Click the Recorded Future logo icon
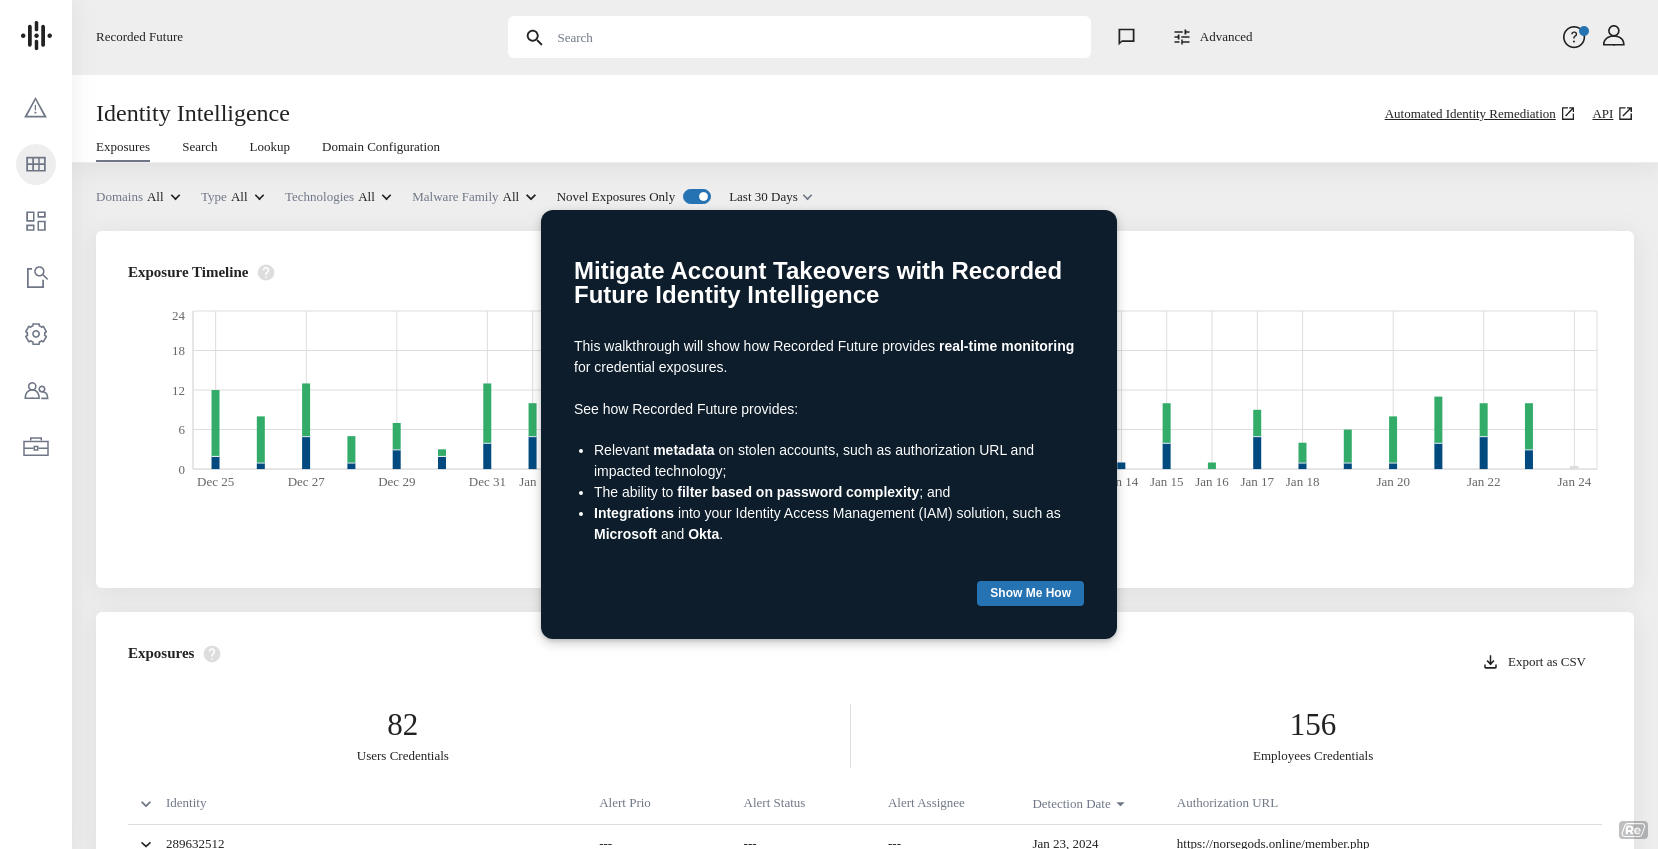This screenshot has width=1658, height=849. 36,36
